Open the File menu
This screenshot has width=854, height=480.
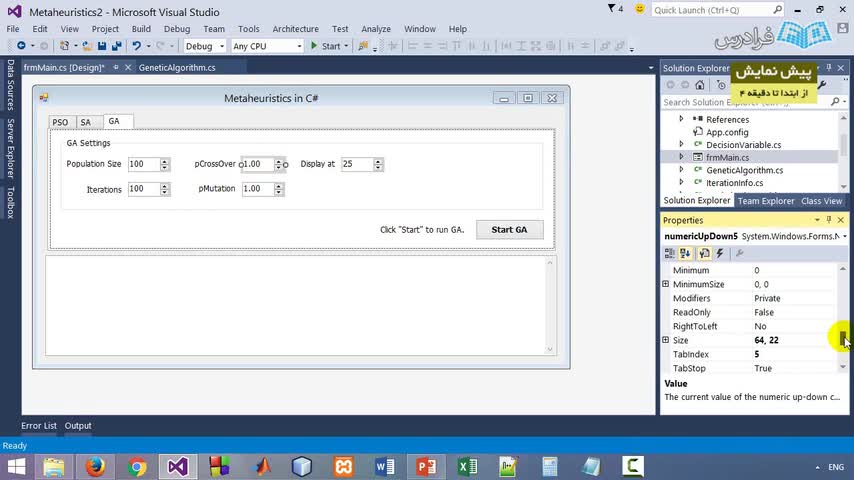pos(13,29)
